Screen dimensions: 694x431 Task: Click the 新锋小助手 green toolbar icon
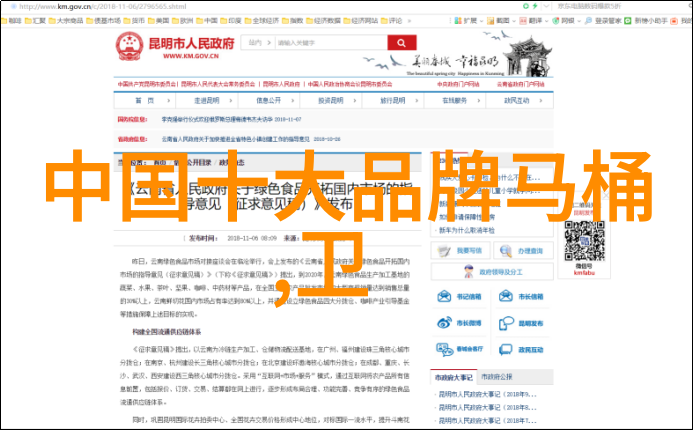[628, 21]
